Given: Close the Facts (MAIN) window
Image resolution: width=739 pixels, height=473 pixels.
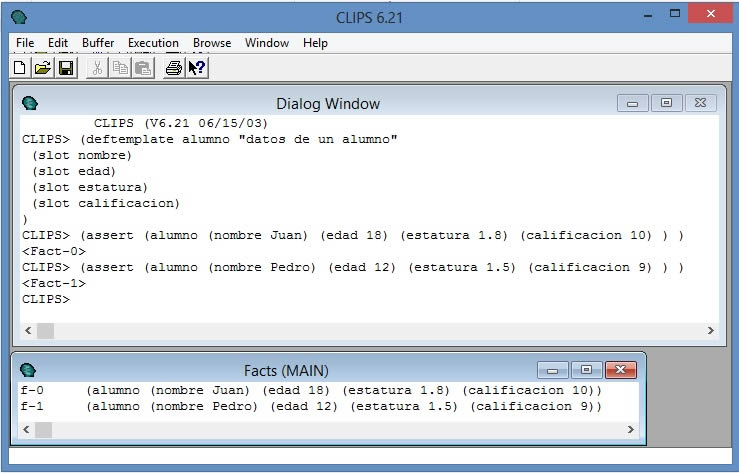Looking at the screenshot, I should point(621,370).
